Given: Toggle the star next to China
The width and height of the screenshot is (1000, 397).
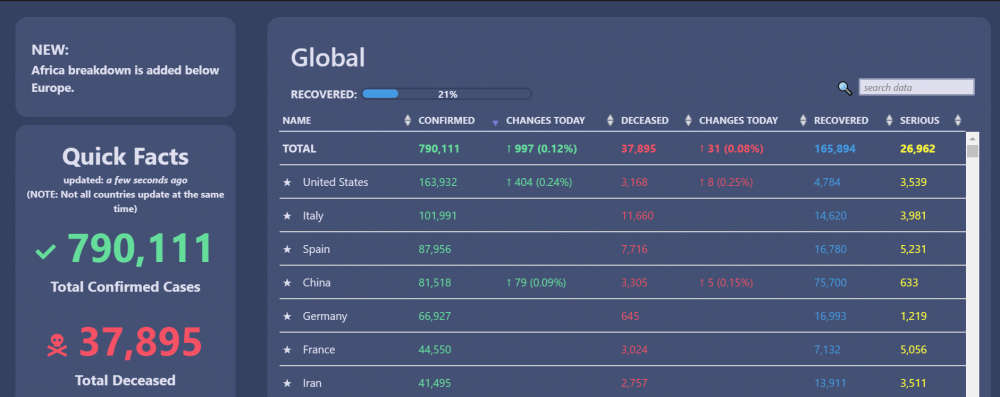Looking at the screenshot, I should 287,283.
